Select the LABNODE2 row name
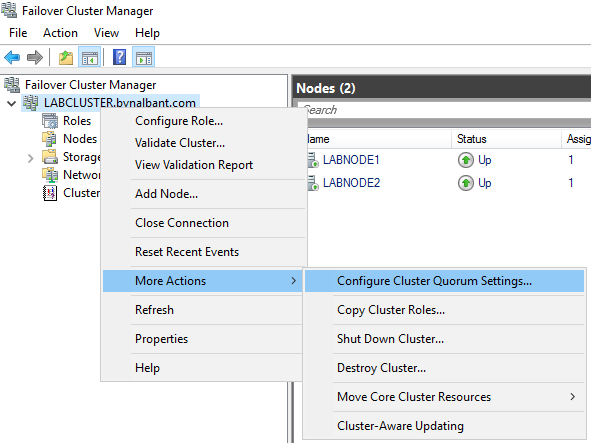 tap(352, 183)
